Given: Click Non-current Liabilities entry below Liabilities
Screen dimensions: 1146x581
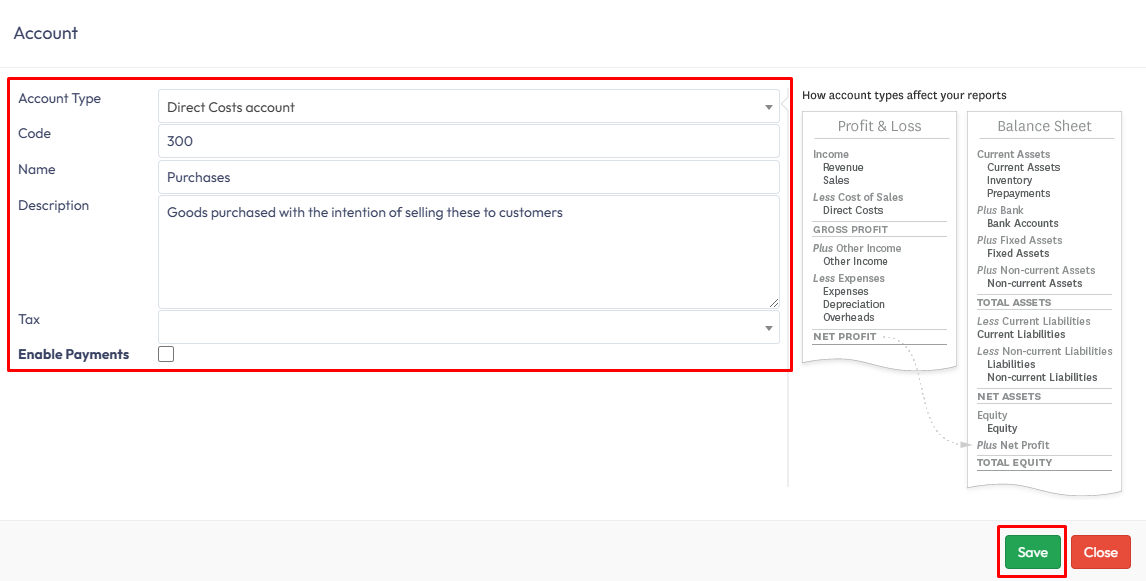Looking at the screenshot, I should pyautogui.click(x=1041, y=378).
